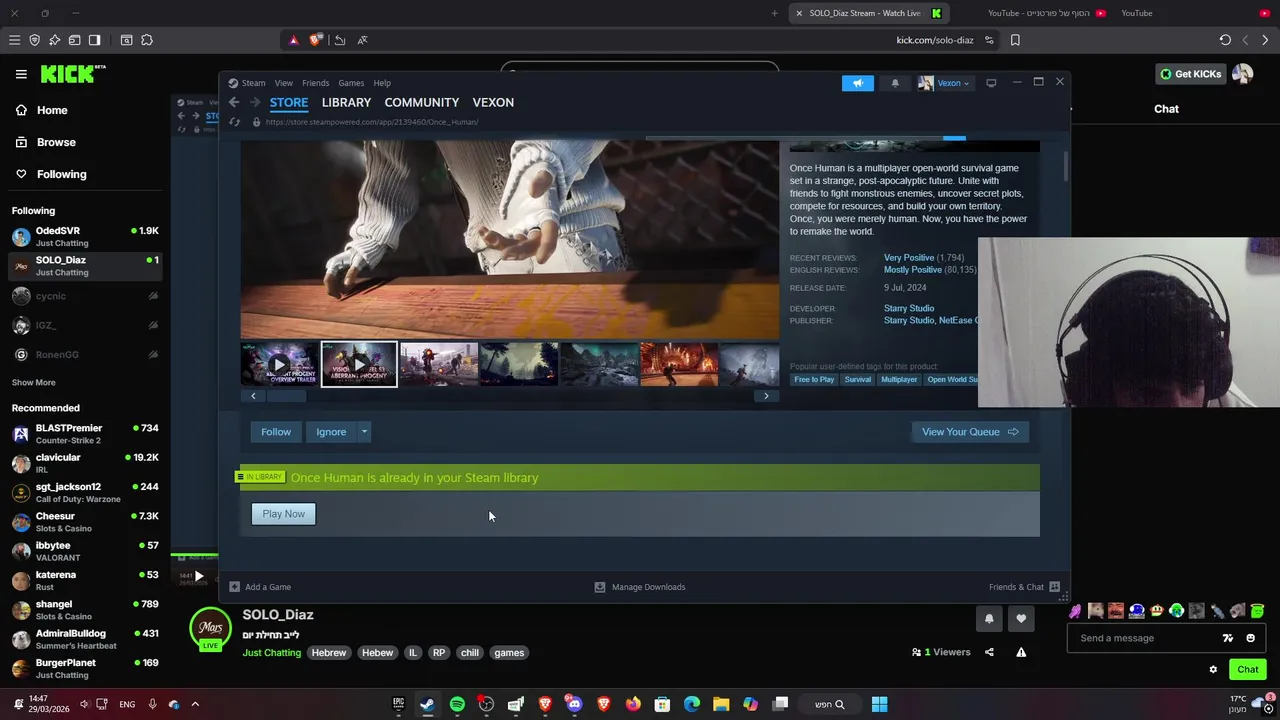1280x720 pixels.
Task: Click the Steam announcements megaphone icon
Action: click(x=858, y=83)
